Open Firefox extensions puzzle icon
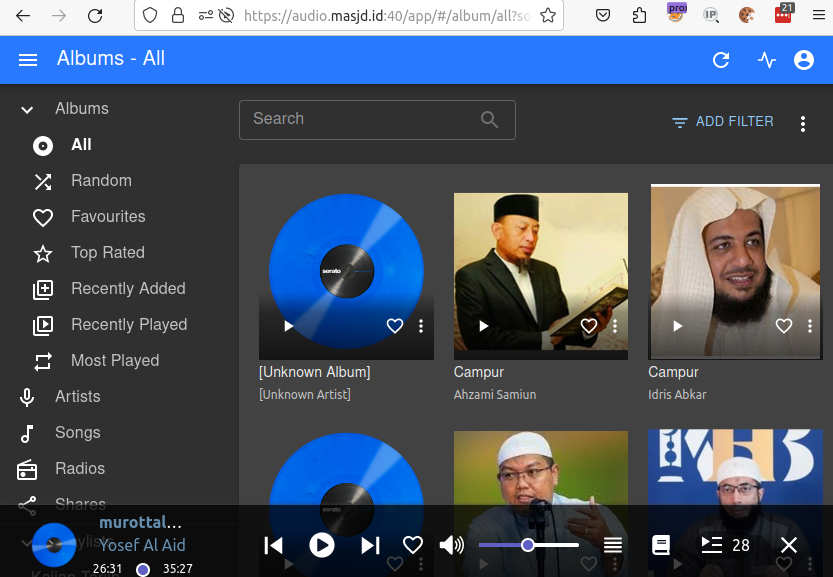 coord(639,15)
